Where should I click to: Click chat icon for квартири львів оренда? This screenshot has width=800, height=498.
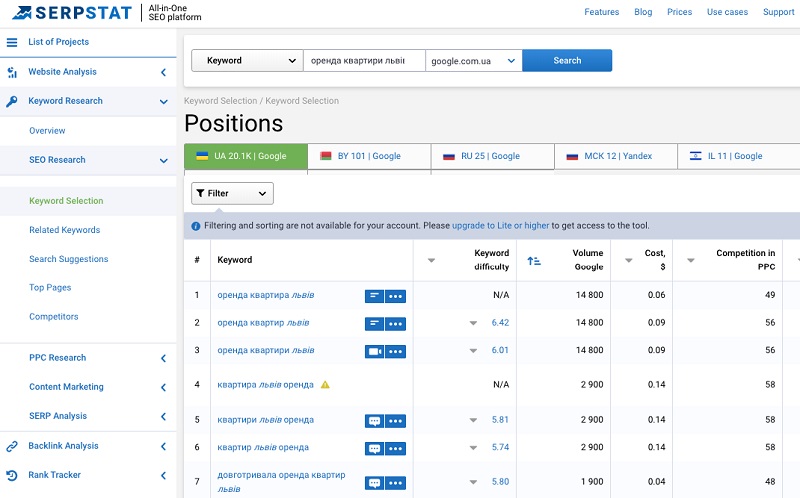coord(374,421)
